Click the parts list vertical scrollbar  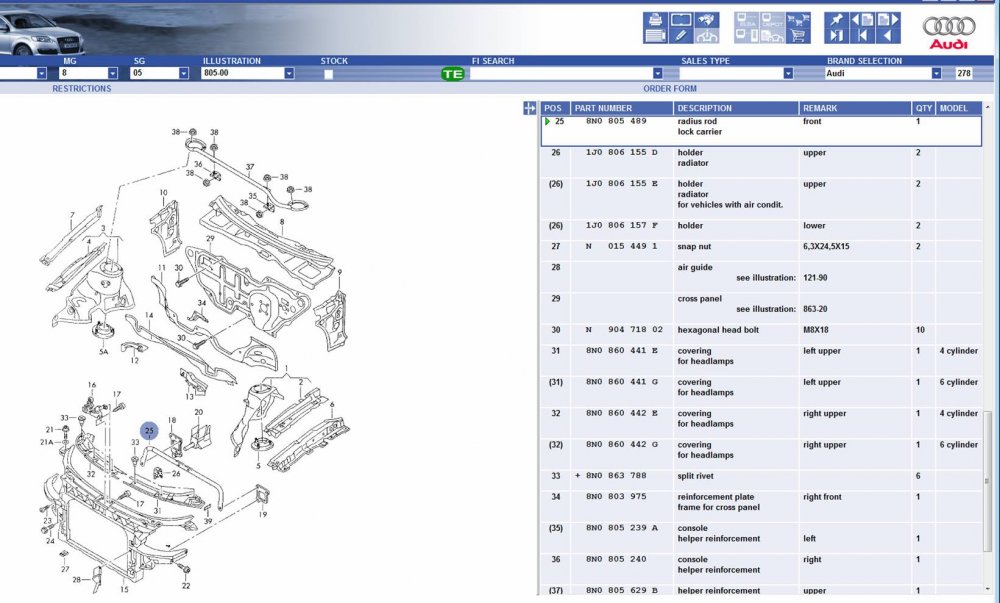point(988,351)
